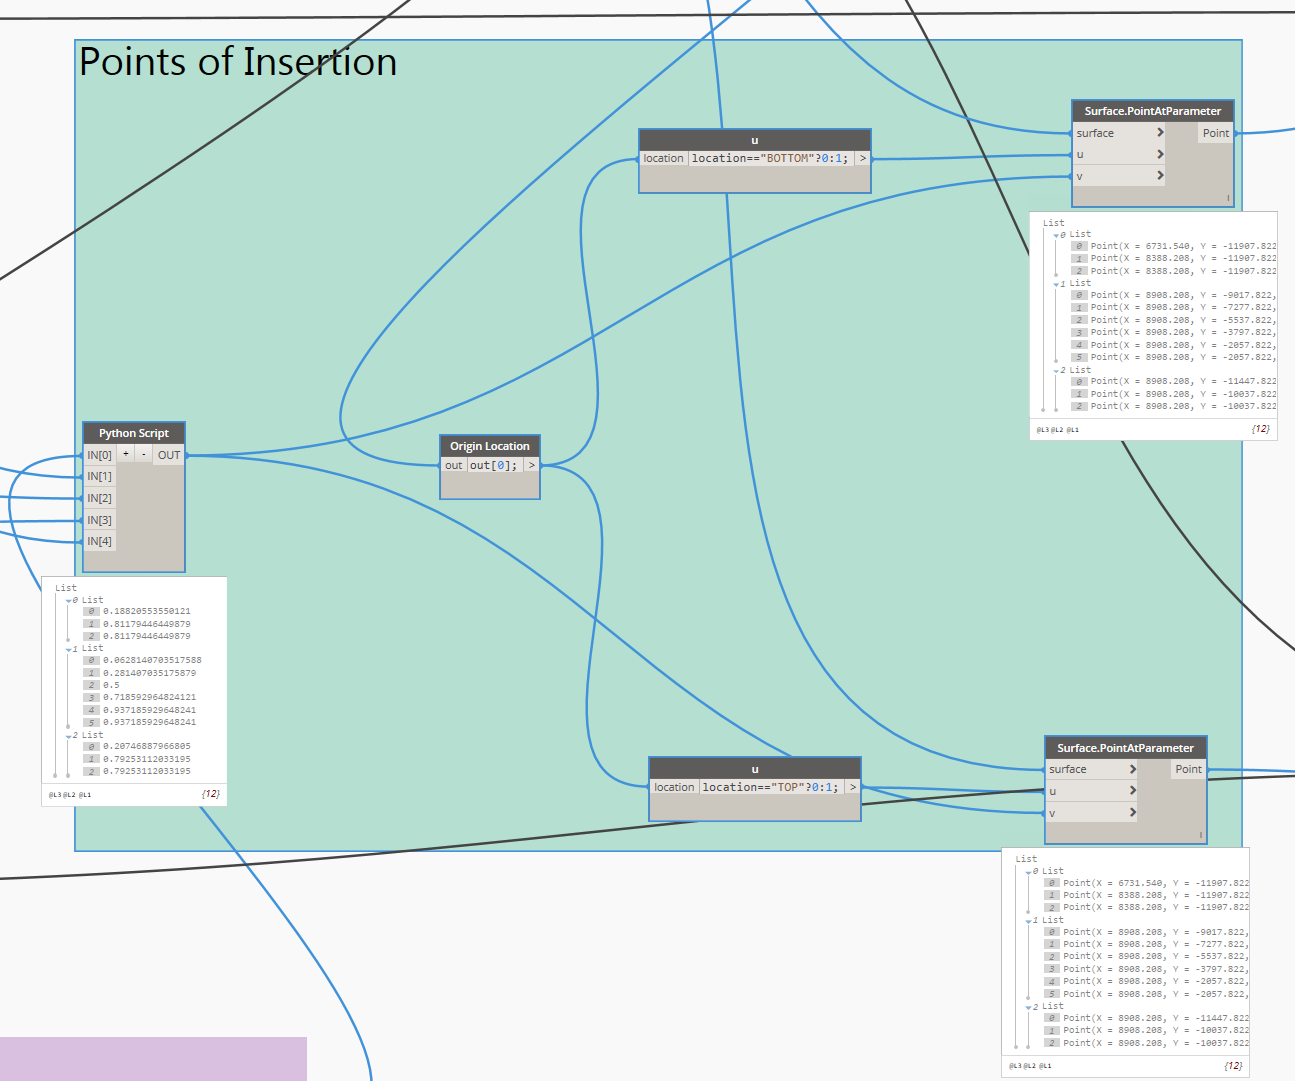Screen dimensions: 1295x1081
Task: Select the Y = -9017.822 point in upper preview
Action: tap(1183, 295)
